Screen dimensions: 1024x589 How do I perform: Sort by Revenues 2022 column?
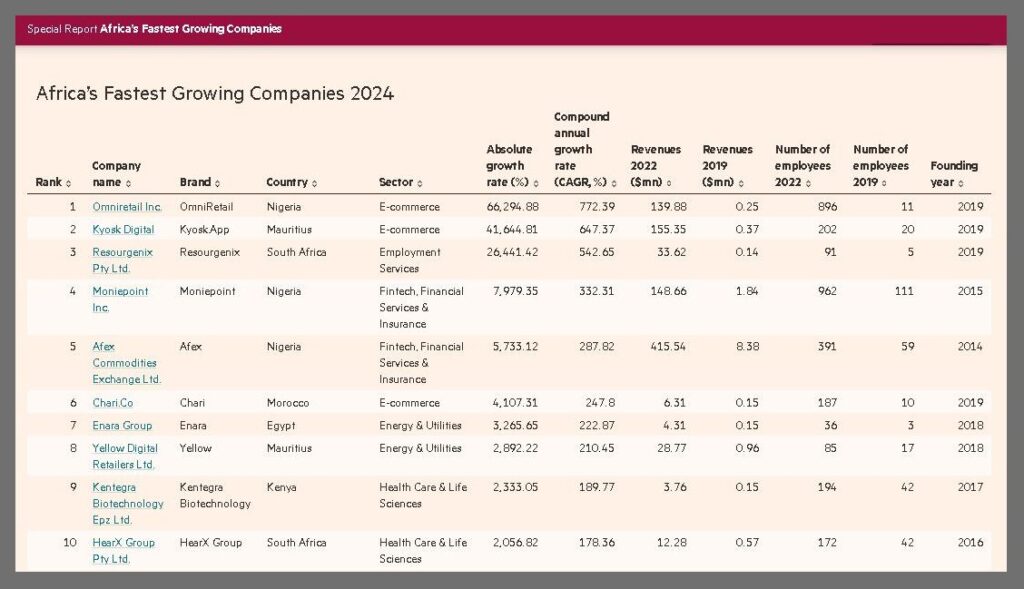[x=668, y=183]
